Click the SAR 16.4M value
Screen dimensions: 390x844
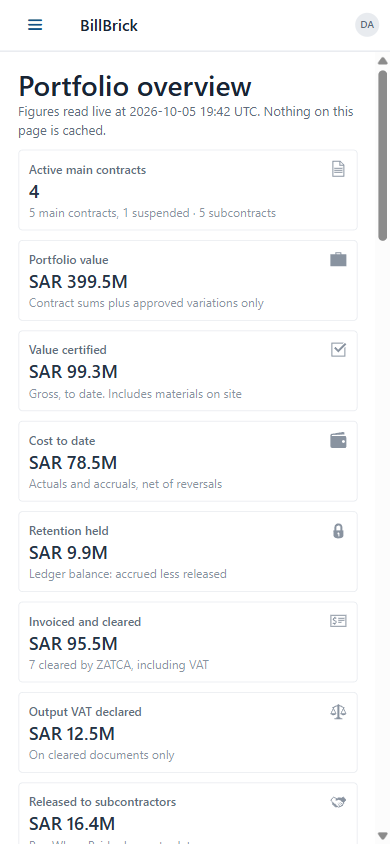coord(72,824)
